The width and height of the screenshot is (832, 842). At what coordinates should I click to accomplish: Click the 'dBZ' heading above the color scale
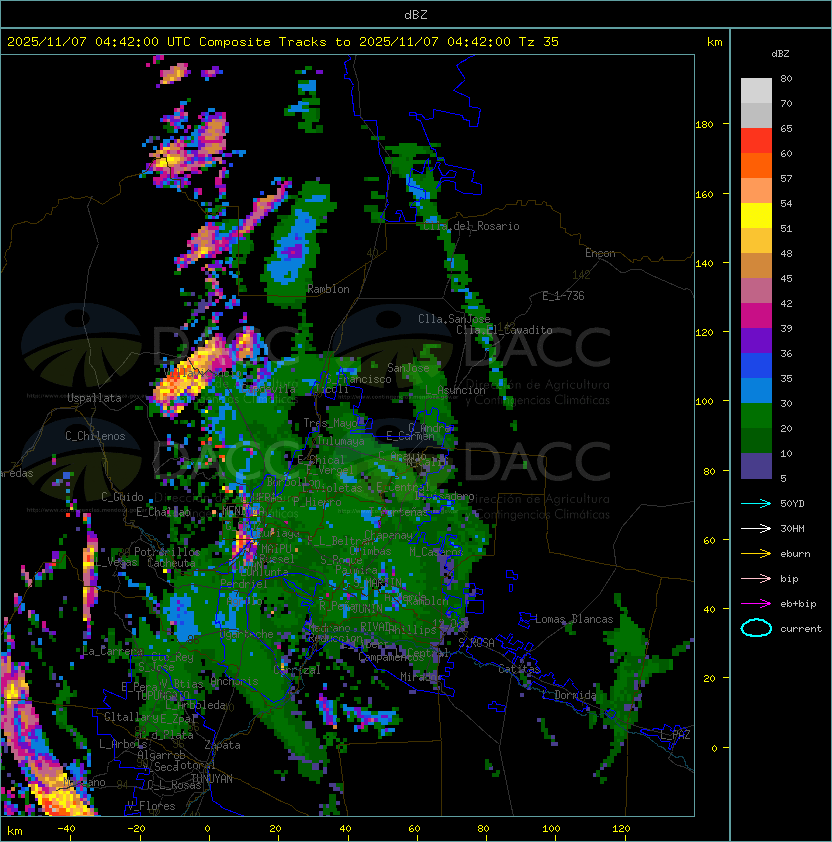[x=780, y=54]
